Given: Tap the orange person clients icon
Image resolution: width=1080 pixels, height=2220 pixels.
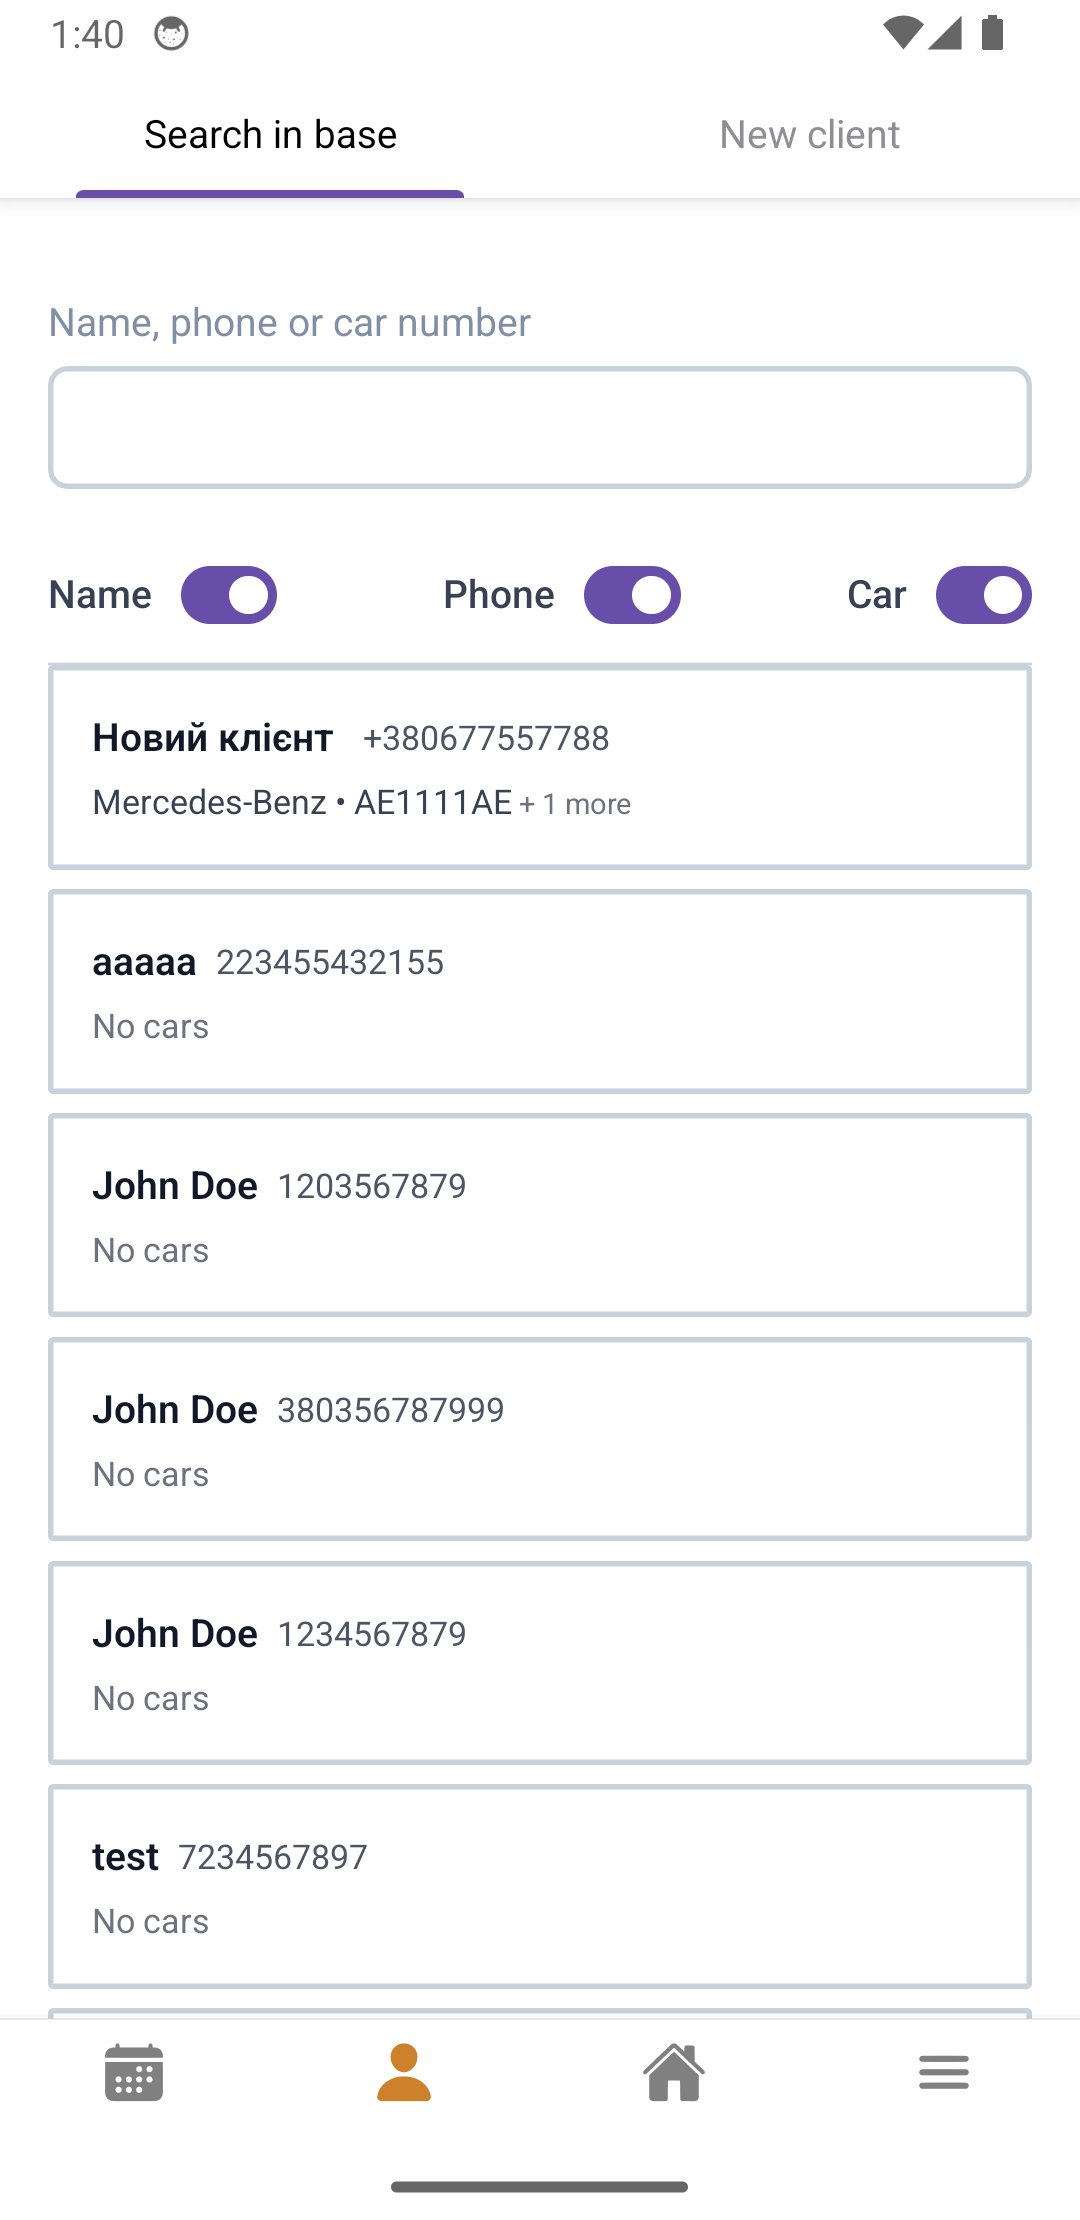Looking at the screenshot, I should coord(404,2072).
